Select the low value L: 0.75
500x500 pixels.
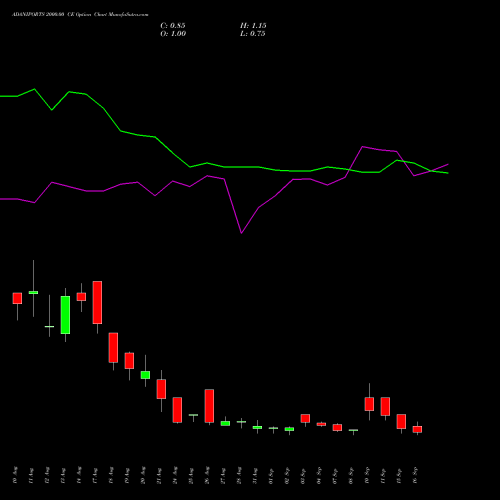tap(253, 34)
